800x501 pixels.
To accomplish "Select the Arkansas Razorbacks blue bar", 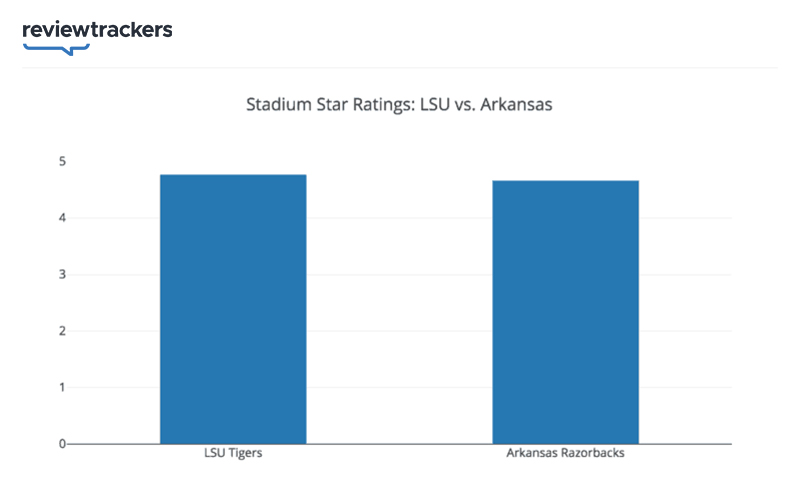I will (565, 312).
